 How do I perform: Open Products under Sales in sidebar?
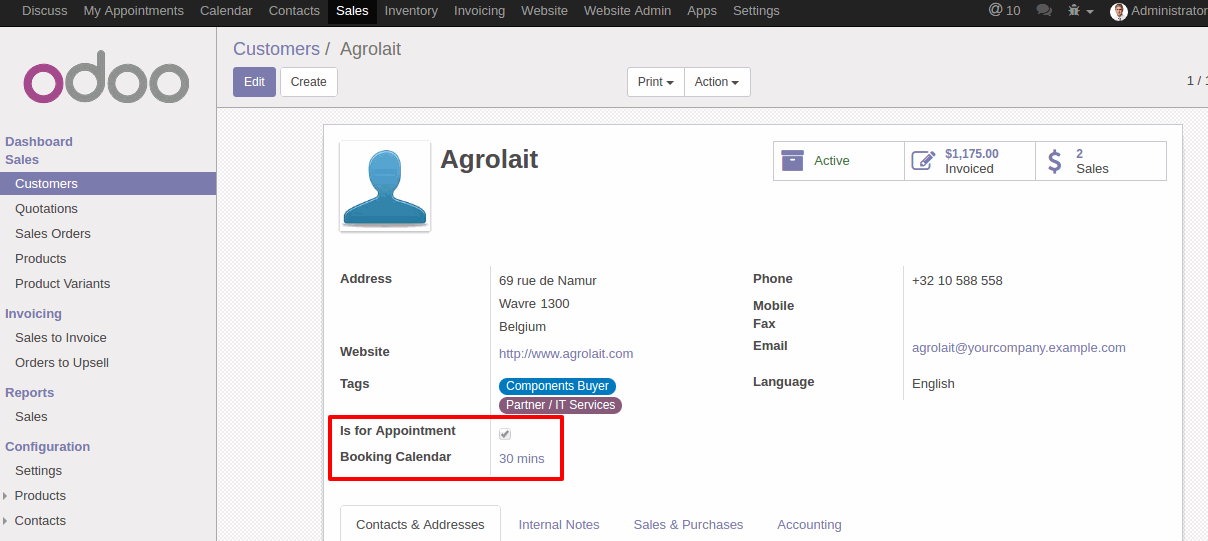(x=41, y=259)
